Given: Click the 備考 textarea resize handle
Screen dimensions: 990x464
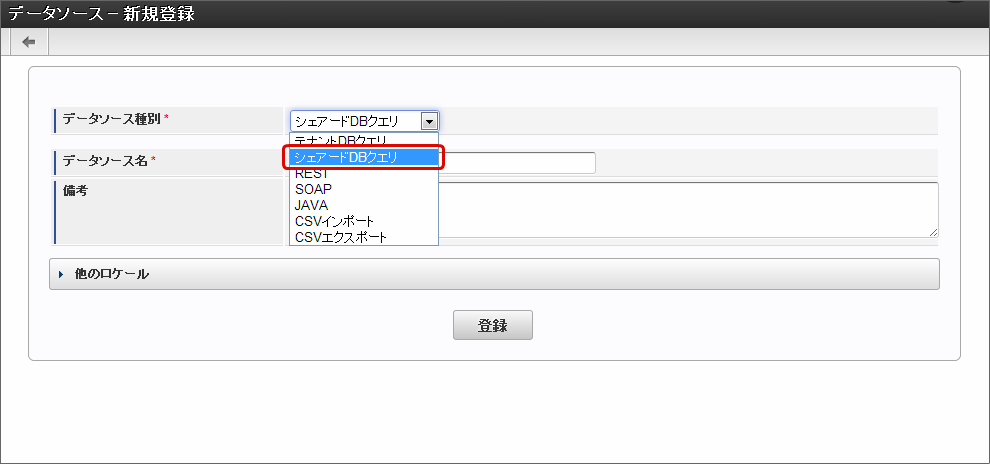Looking at the screenshot, I should tap(933, 233).
